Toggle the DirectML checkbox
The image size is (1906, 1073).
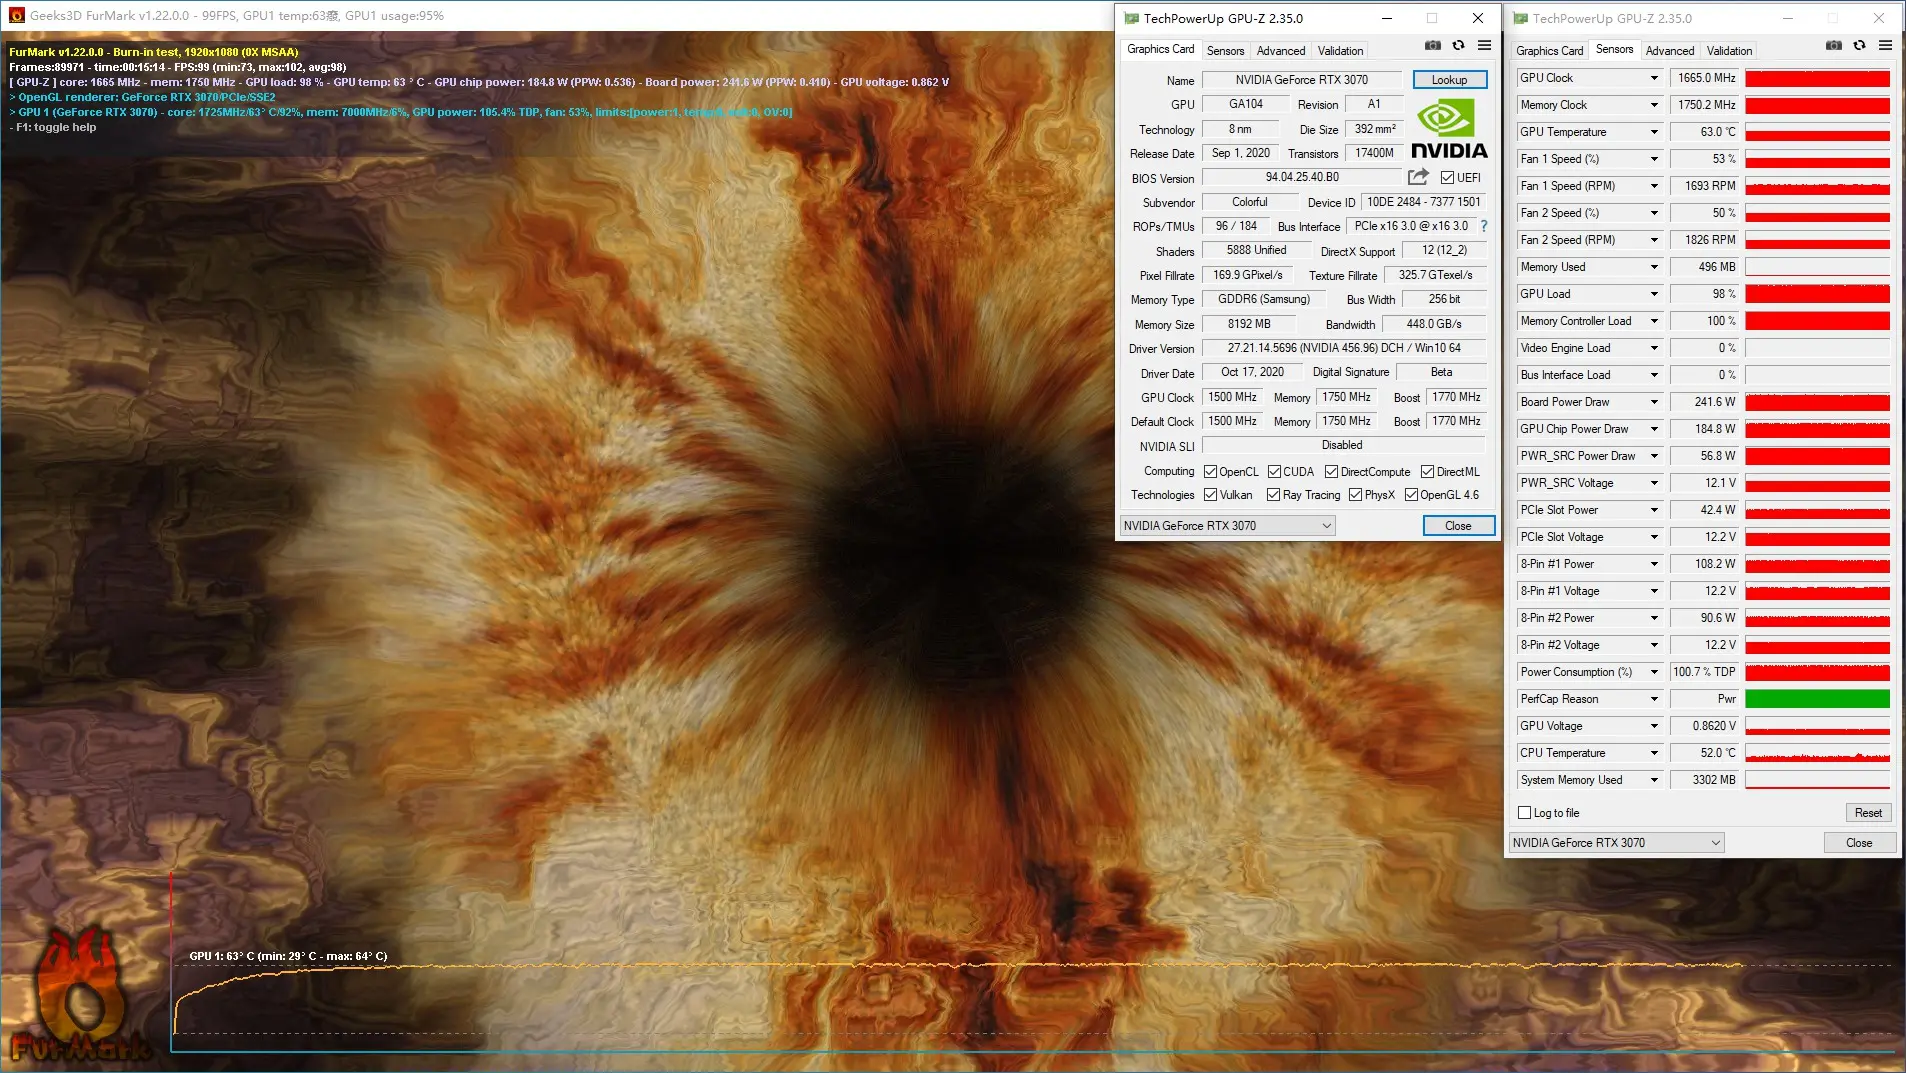tap(1427, 472)
